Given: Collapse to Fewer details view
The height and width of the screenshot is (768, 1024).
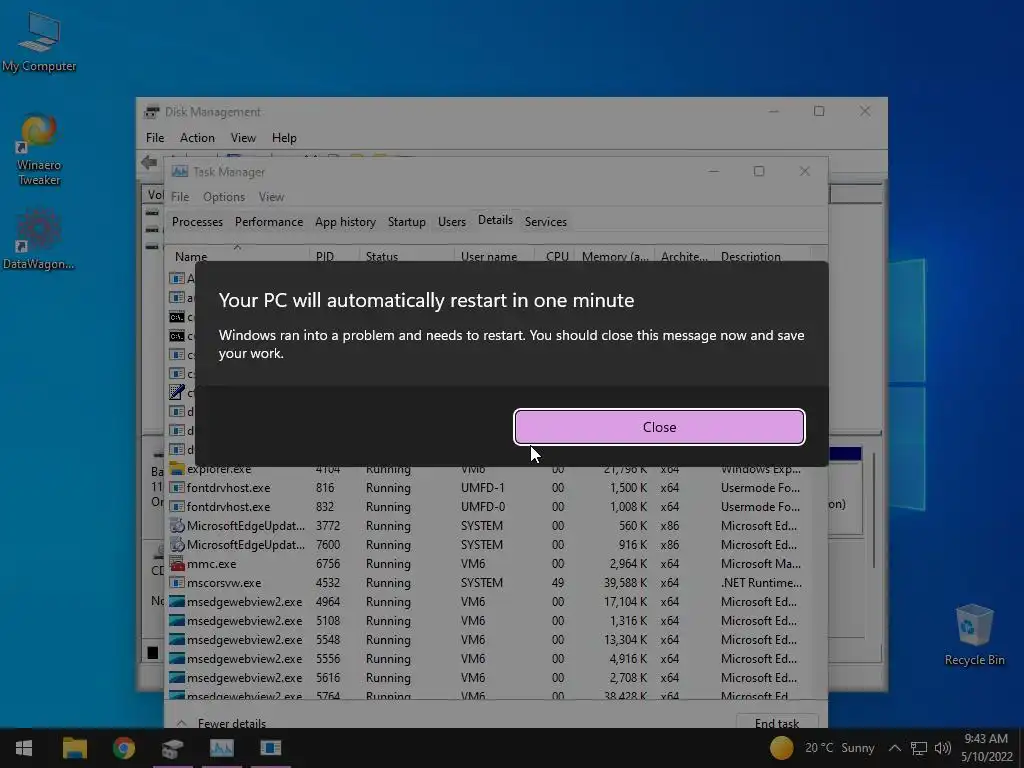Looking at the screenshot, I should coord(222,723).
